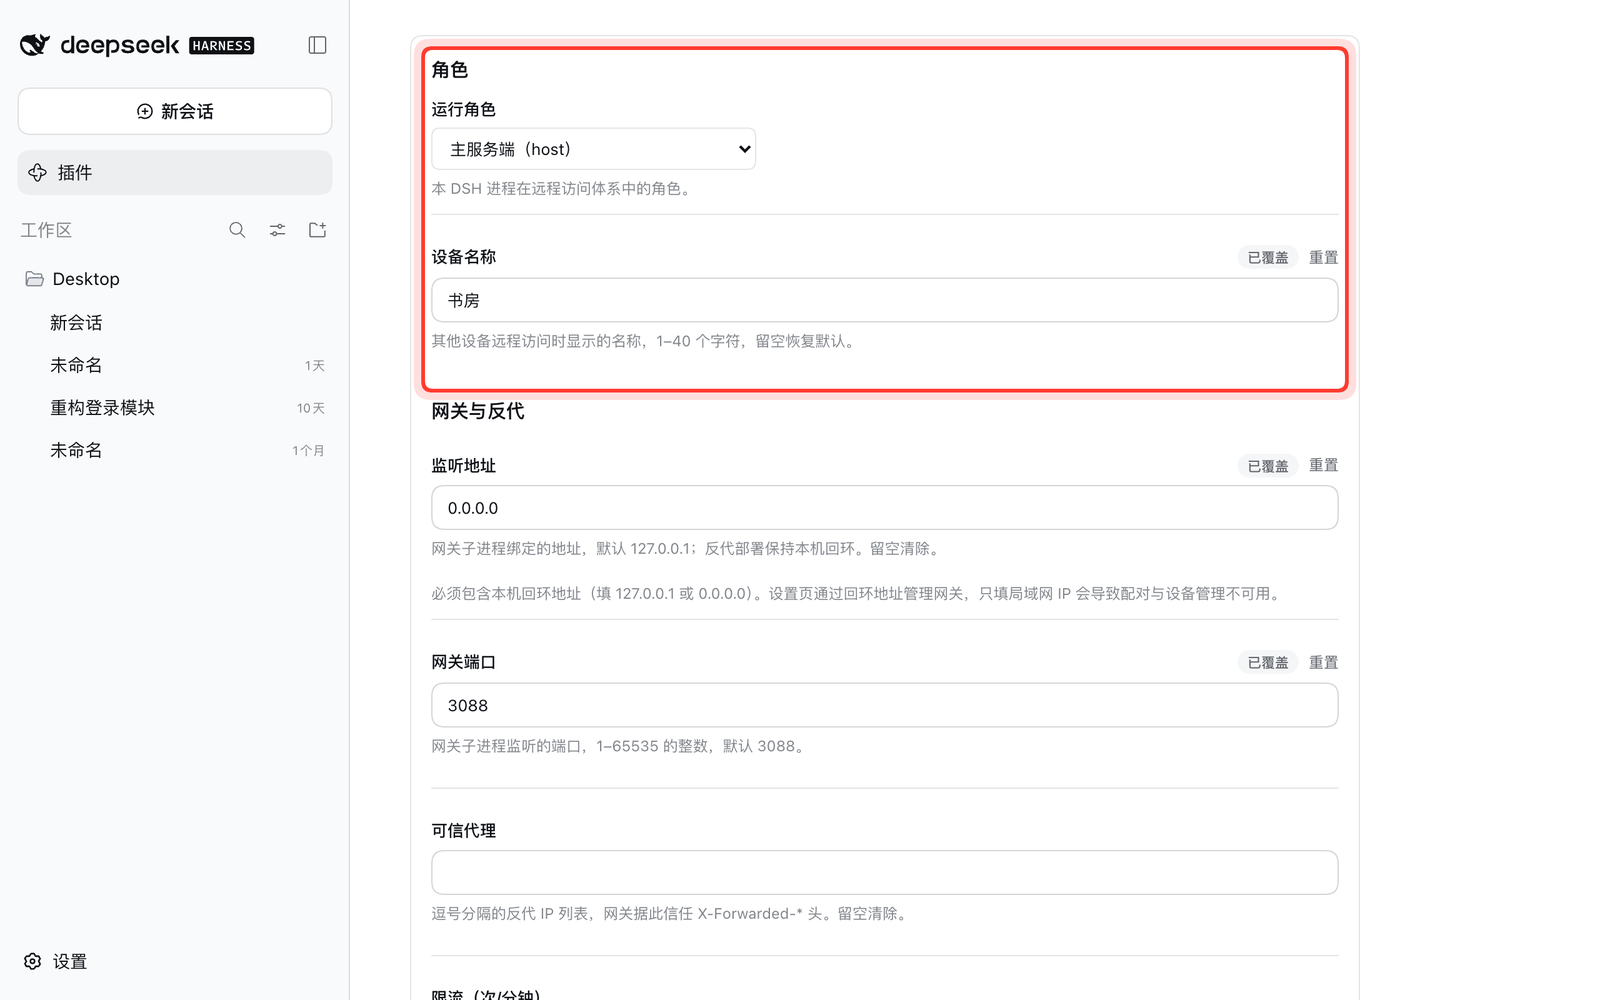Image resolution: width=1600 pixels, height=1000 pixels.
Task: Click the settings gear icon
Action: (x=33, y=961)
